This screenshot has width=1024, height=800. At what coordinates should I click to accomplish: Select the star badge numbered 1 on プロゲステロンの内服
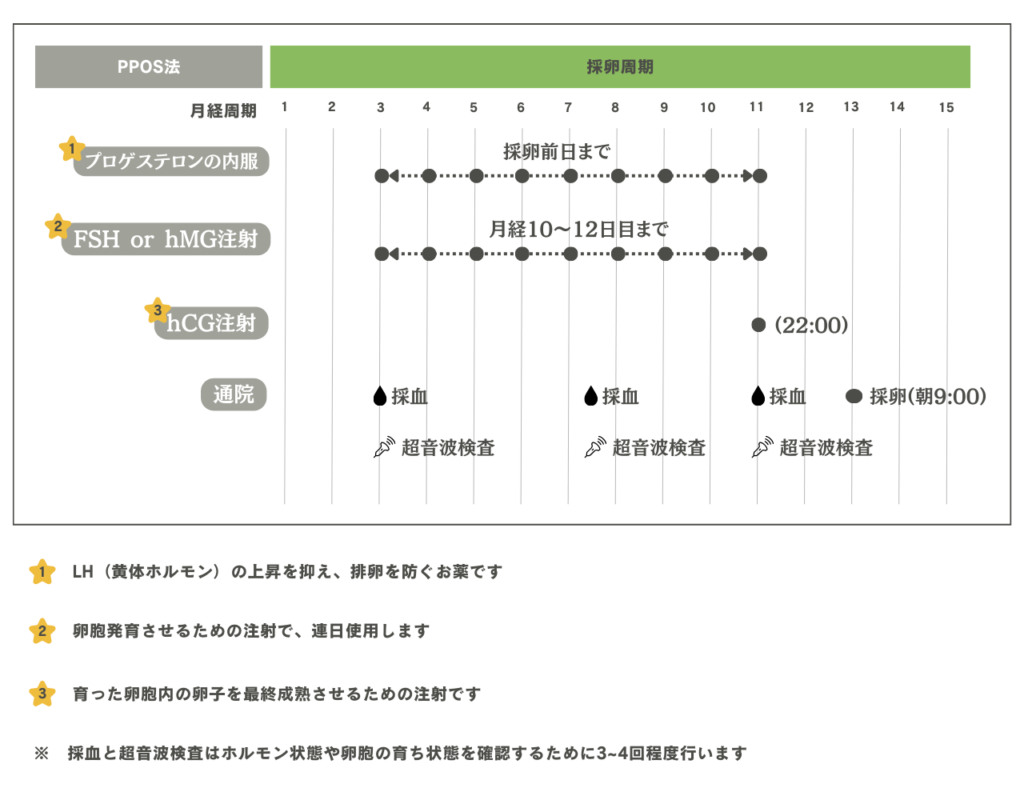pyautogui.click(x=70, y=148)
